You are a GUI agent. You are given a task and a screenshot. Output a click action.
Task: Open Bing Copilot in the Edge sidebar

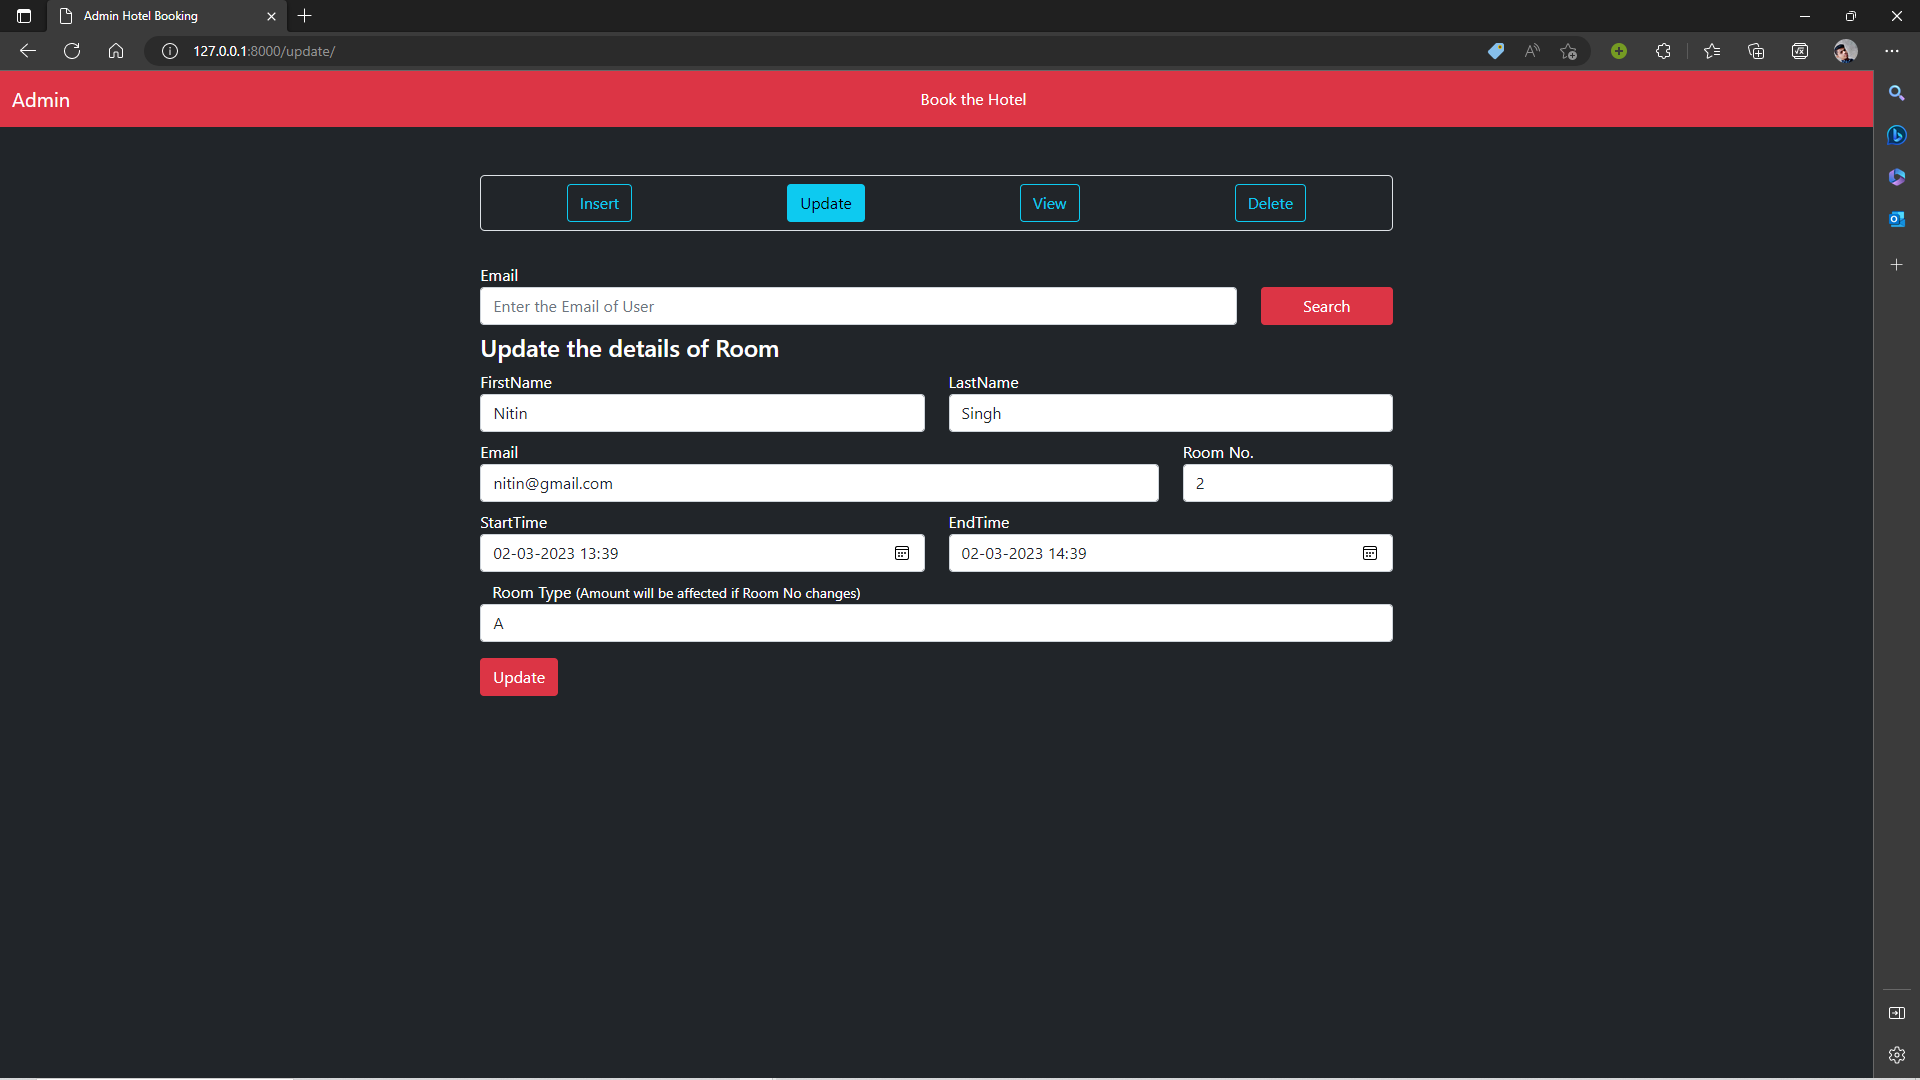coord(1897,135)
